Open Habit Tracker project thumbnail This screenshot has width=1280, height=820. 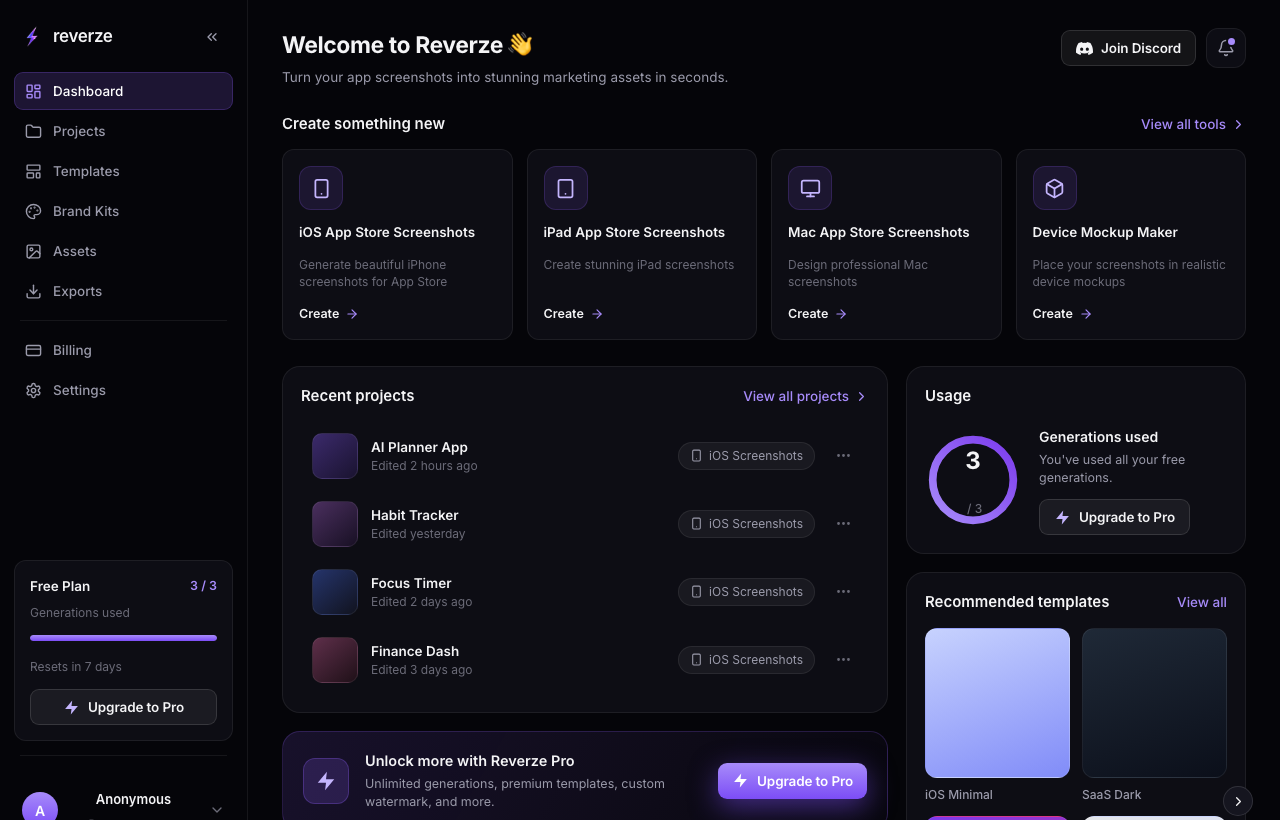(335, 524)
